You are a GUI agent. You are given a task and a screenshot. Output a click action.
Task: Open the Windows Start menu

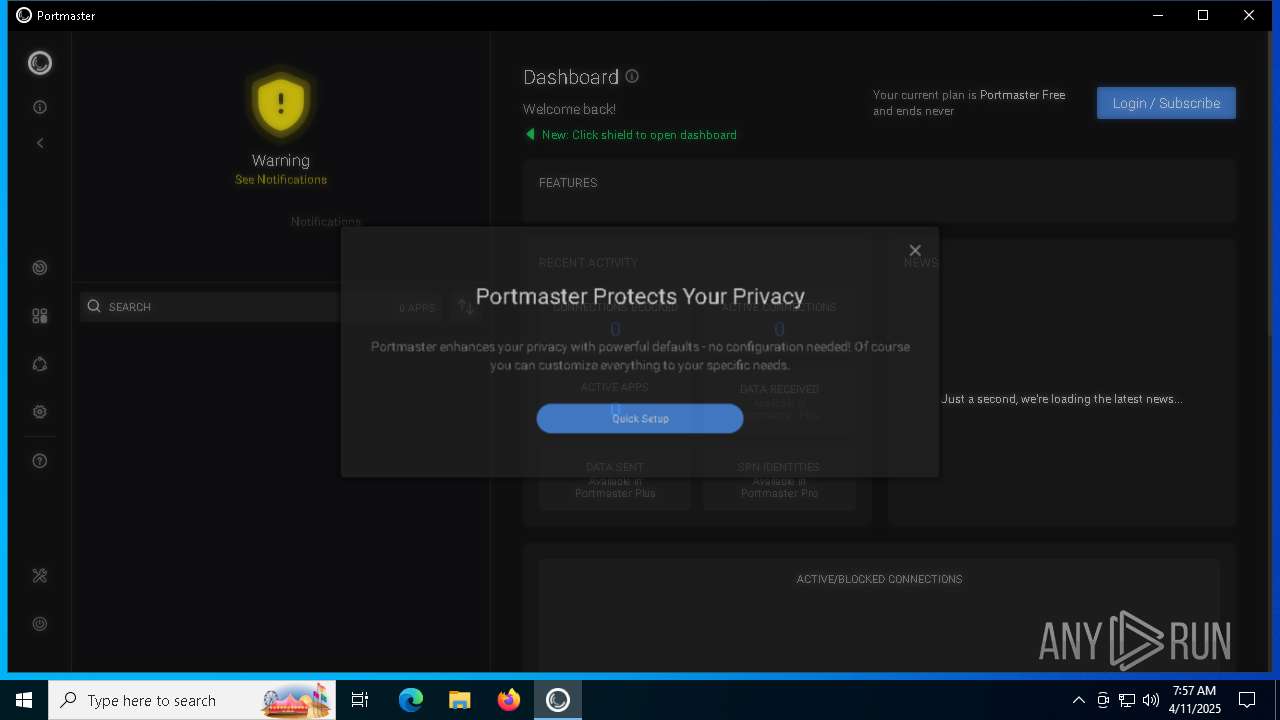pos(24,700)
